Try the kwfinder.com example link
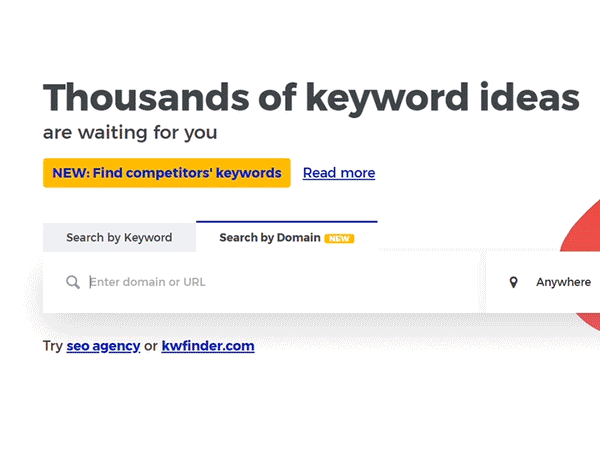 click(208, 346)
